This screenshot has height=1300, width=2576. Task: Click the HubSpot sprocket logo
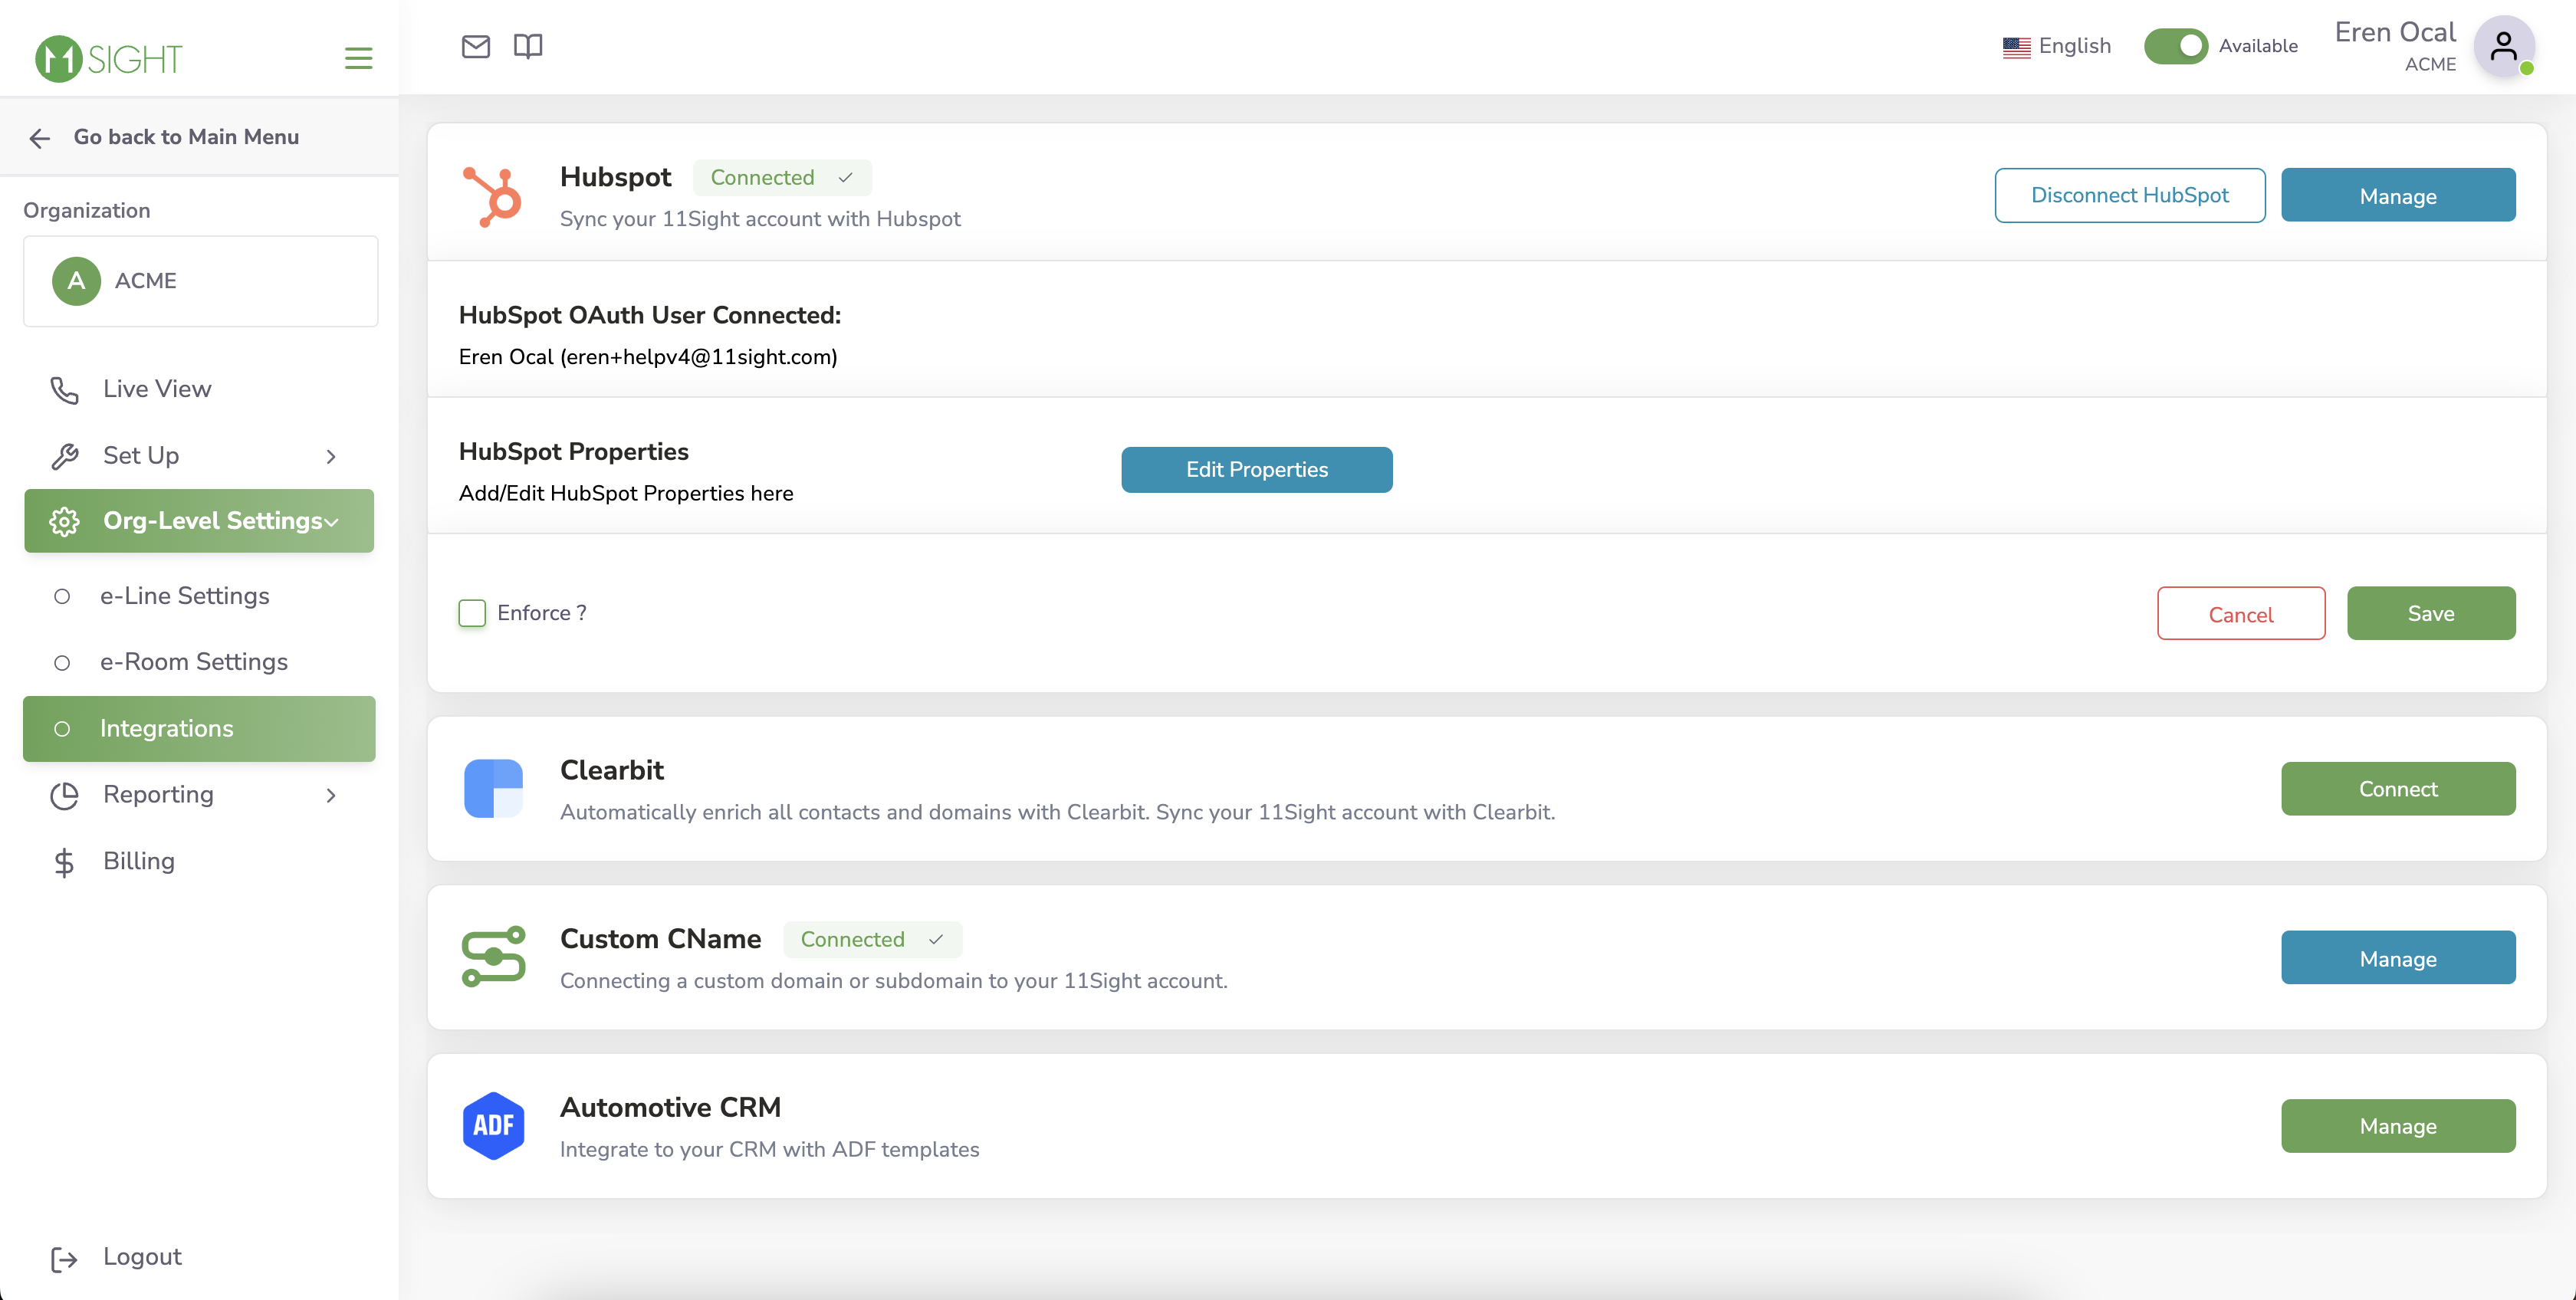(492, 196)
